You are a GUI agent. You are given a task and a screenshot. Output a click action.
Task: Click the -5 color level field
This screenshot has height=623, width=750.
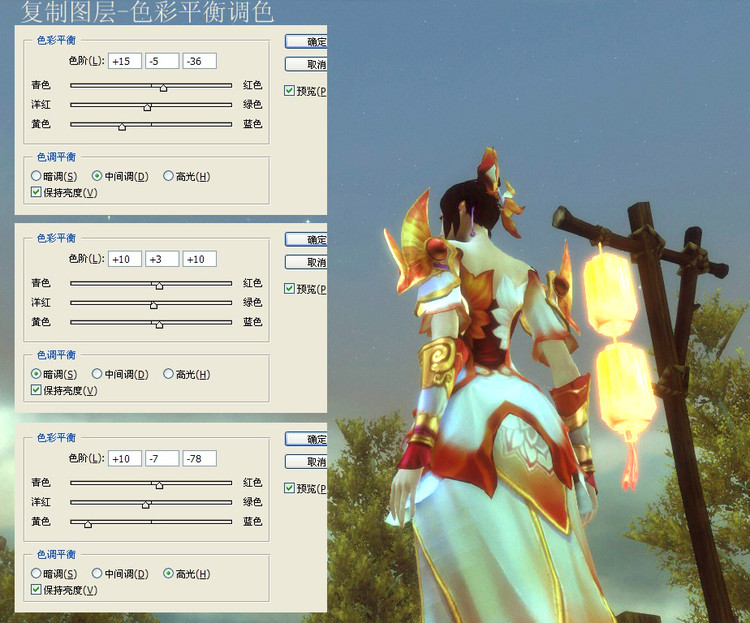[x=162, y=61]
